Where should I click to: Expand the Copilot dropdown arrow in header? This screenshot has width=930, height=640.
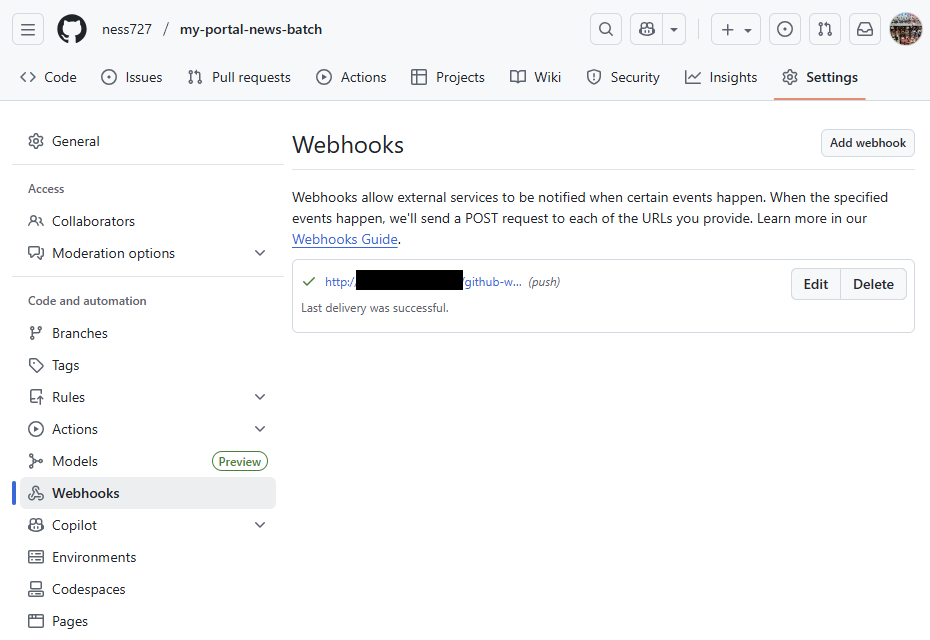tap(674, 29)
